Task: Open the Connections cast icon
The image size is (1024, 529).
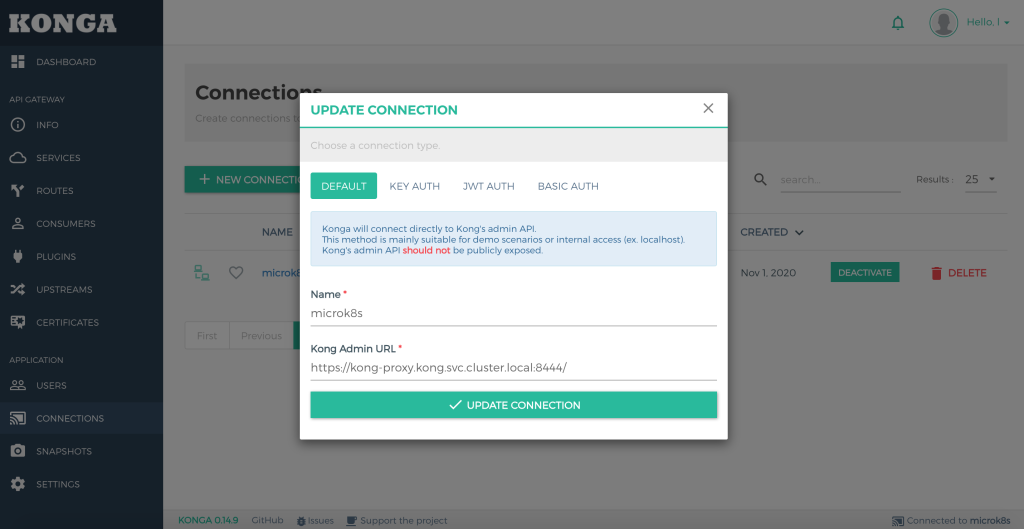Action: [x=18, y=418]
